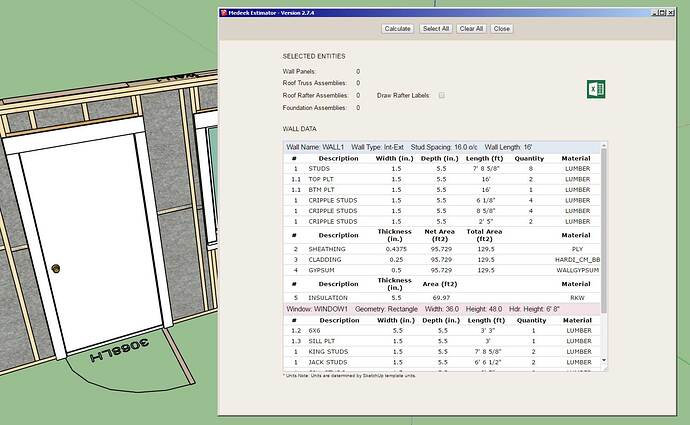Click the wall data scrollbar up arrow
This screenshot has width=690, height=425.
pyautogui.click(x=603, y=145)
